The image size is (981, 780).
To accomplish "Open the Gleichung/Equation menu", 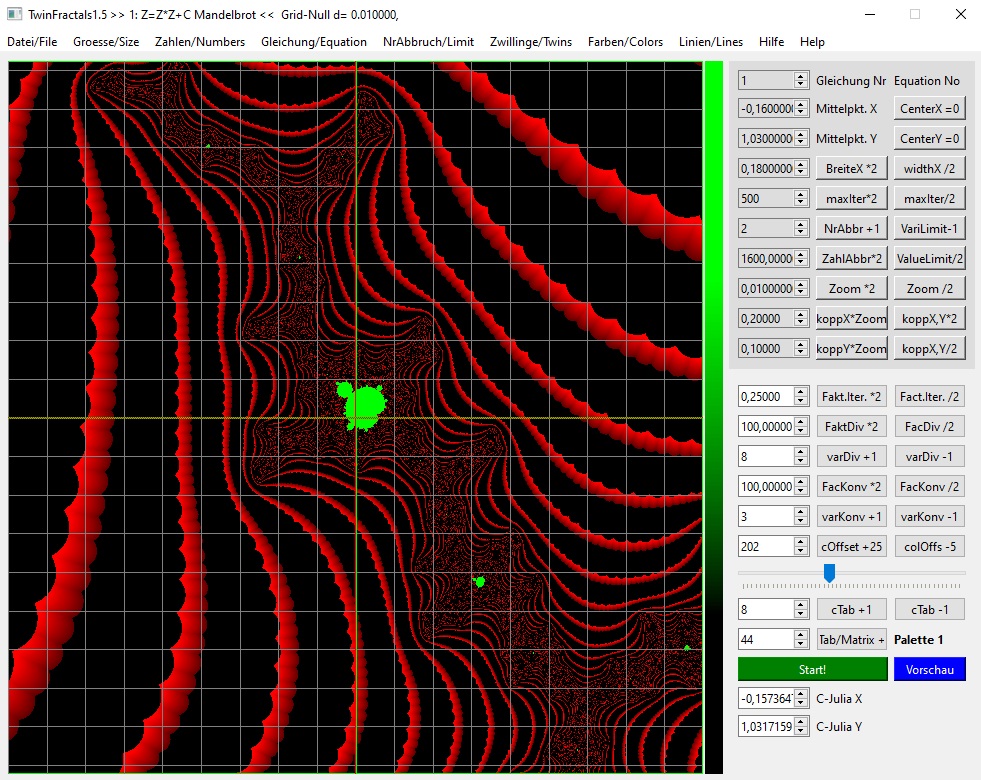I will point(313,42).
